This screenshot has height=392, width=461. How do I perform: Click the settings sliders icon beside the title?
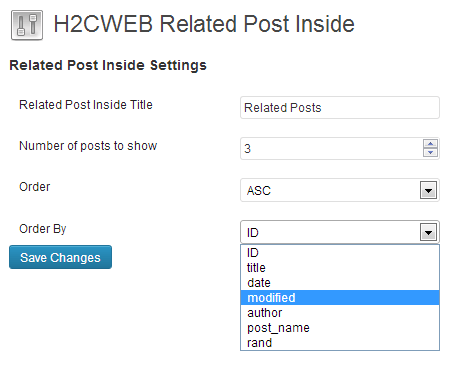(27, 25)
